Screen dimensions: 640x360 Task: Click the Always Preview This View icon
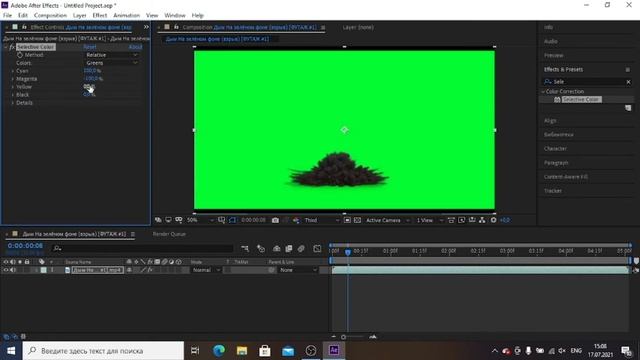[x=158, y=220]
